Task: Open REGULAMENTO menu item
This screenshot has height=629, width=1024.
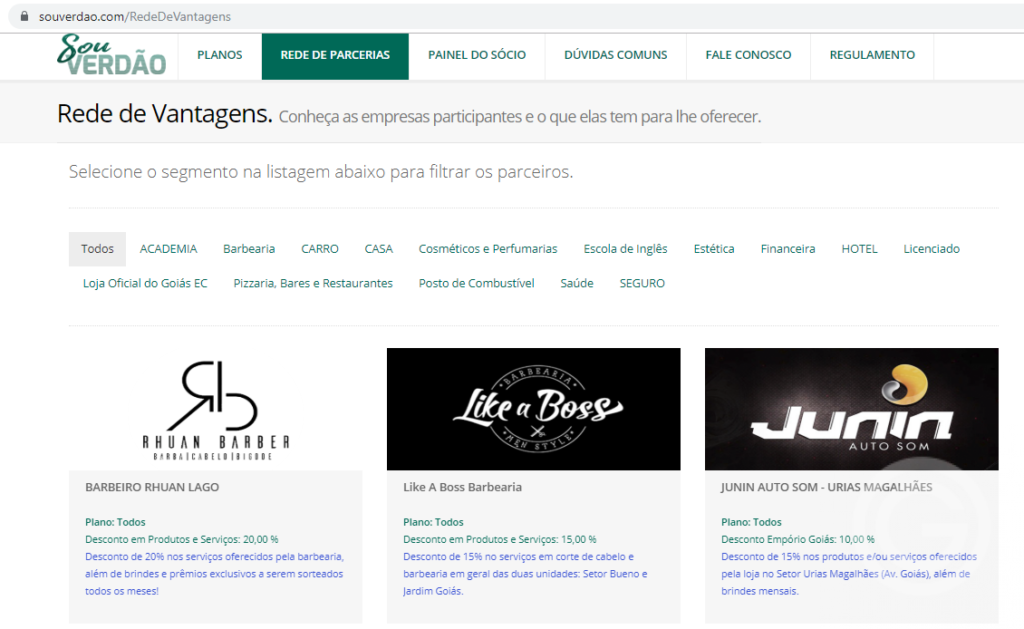Action: coord(872,56)
